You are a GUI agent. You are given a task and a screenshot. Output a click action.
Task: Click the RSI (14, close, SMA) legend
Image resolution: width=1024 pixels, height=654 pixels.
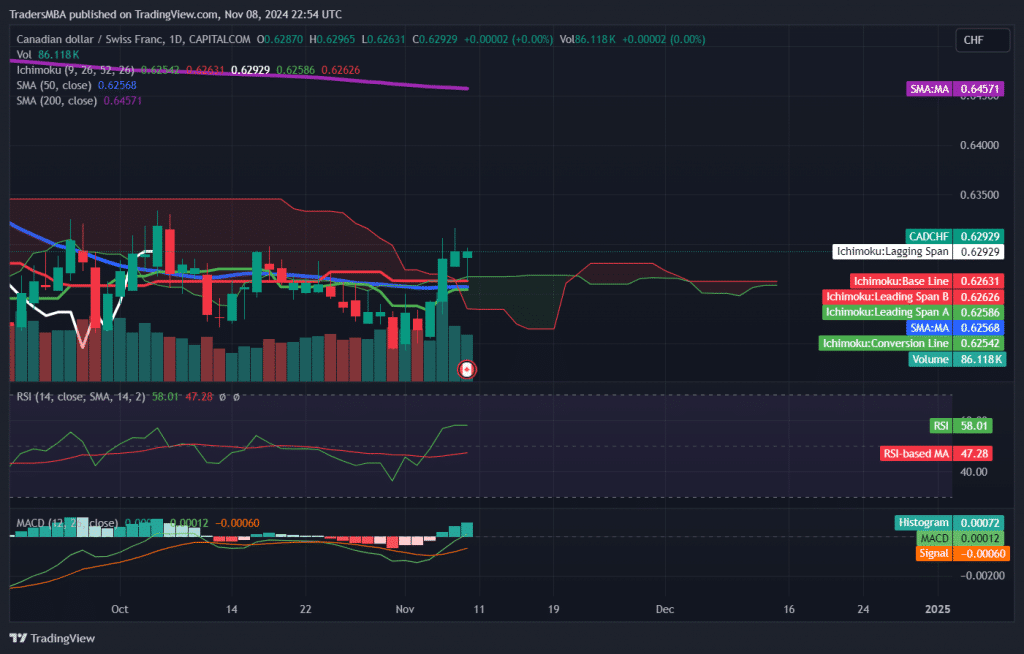pos(80,397)
